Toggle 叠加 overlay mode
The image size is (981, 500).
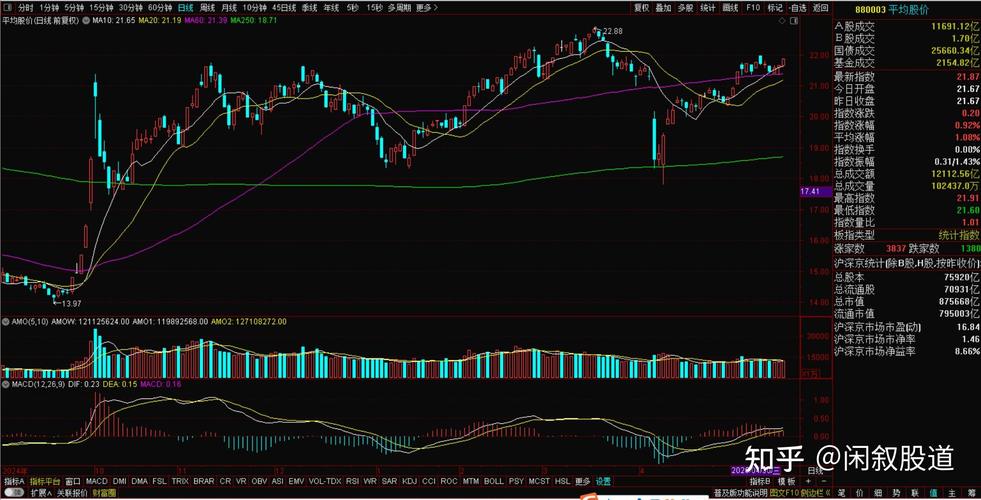pyautogui.click(x=664, y=7)
